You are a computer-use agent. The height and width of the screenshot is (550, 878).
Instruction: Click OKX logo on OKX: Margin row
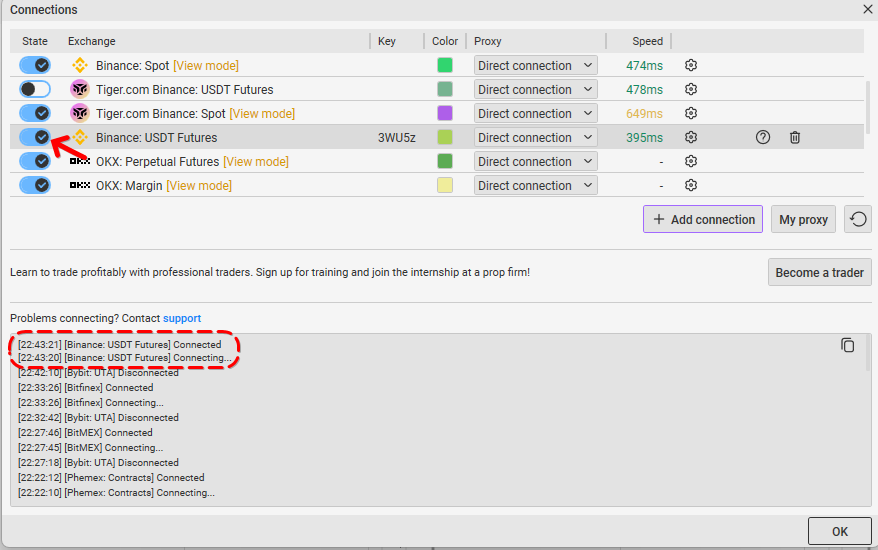tap(80, 185)
